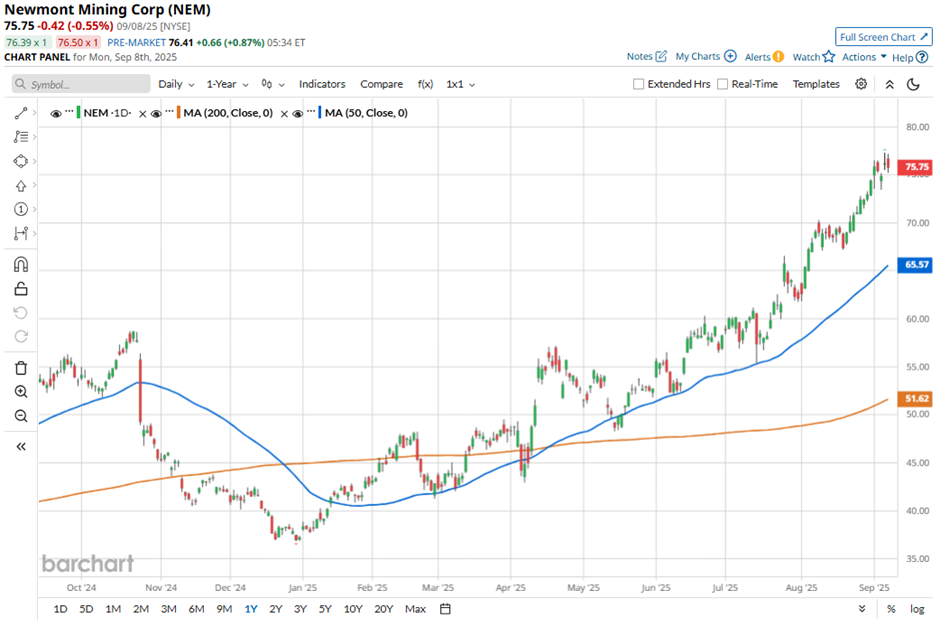The width and height of the screenshot is (940, 627).
Task: Click the red 75.75 price label
Action: point(915,167)
